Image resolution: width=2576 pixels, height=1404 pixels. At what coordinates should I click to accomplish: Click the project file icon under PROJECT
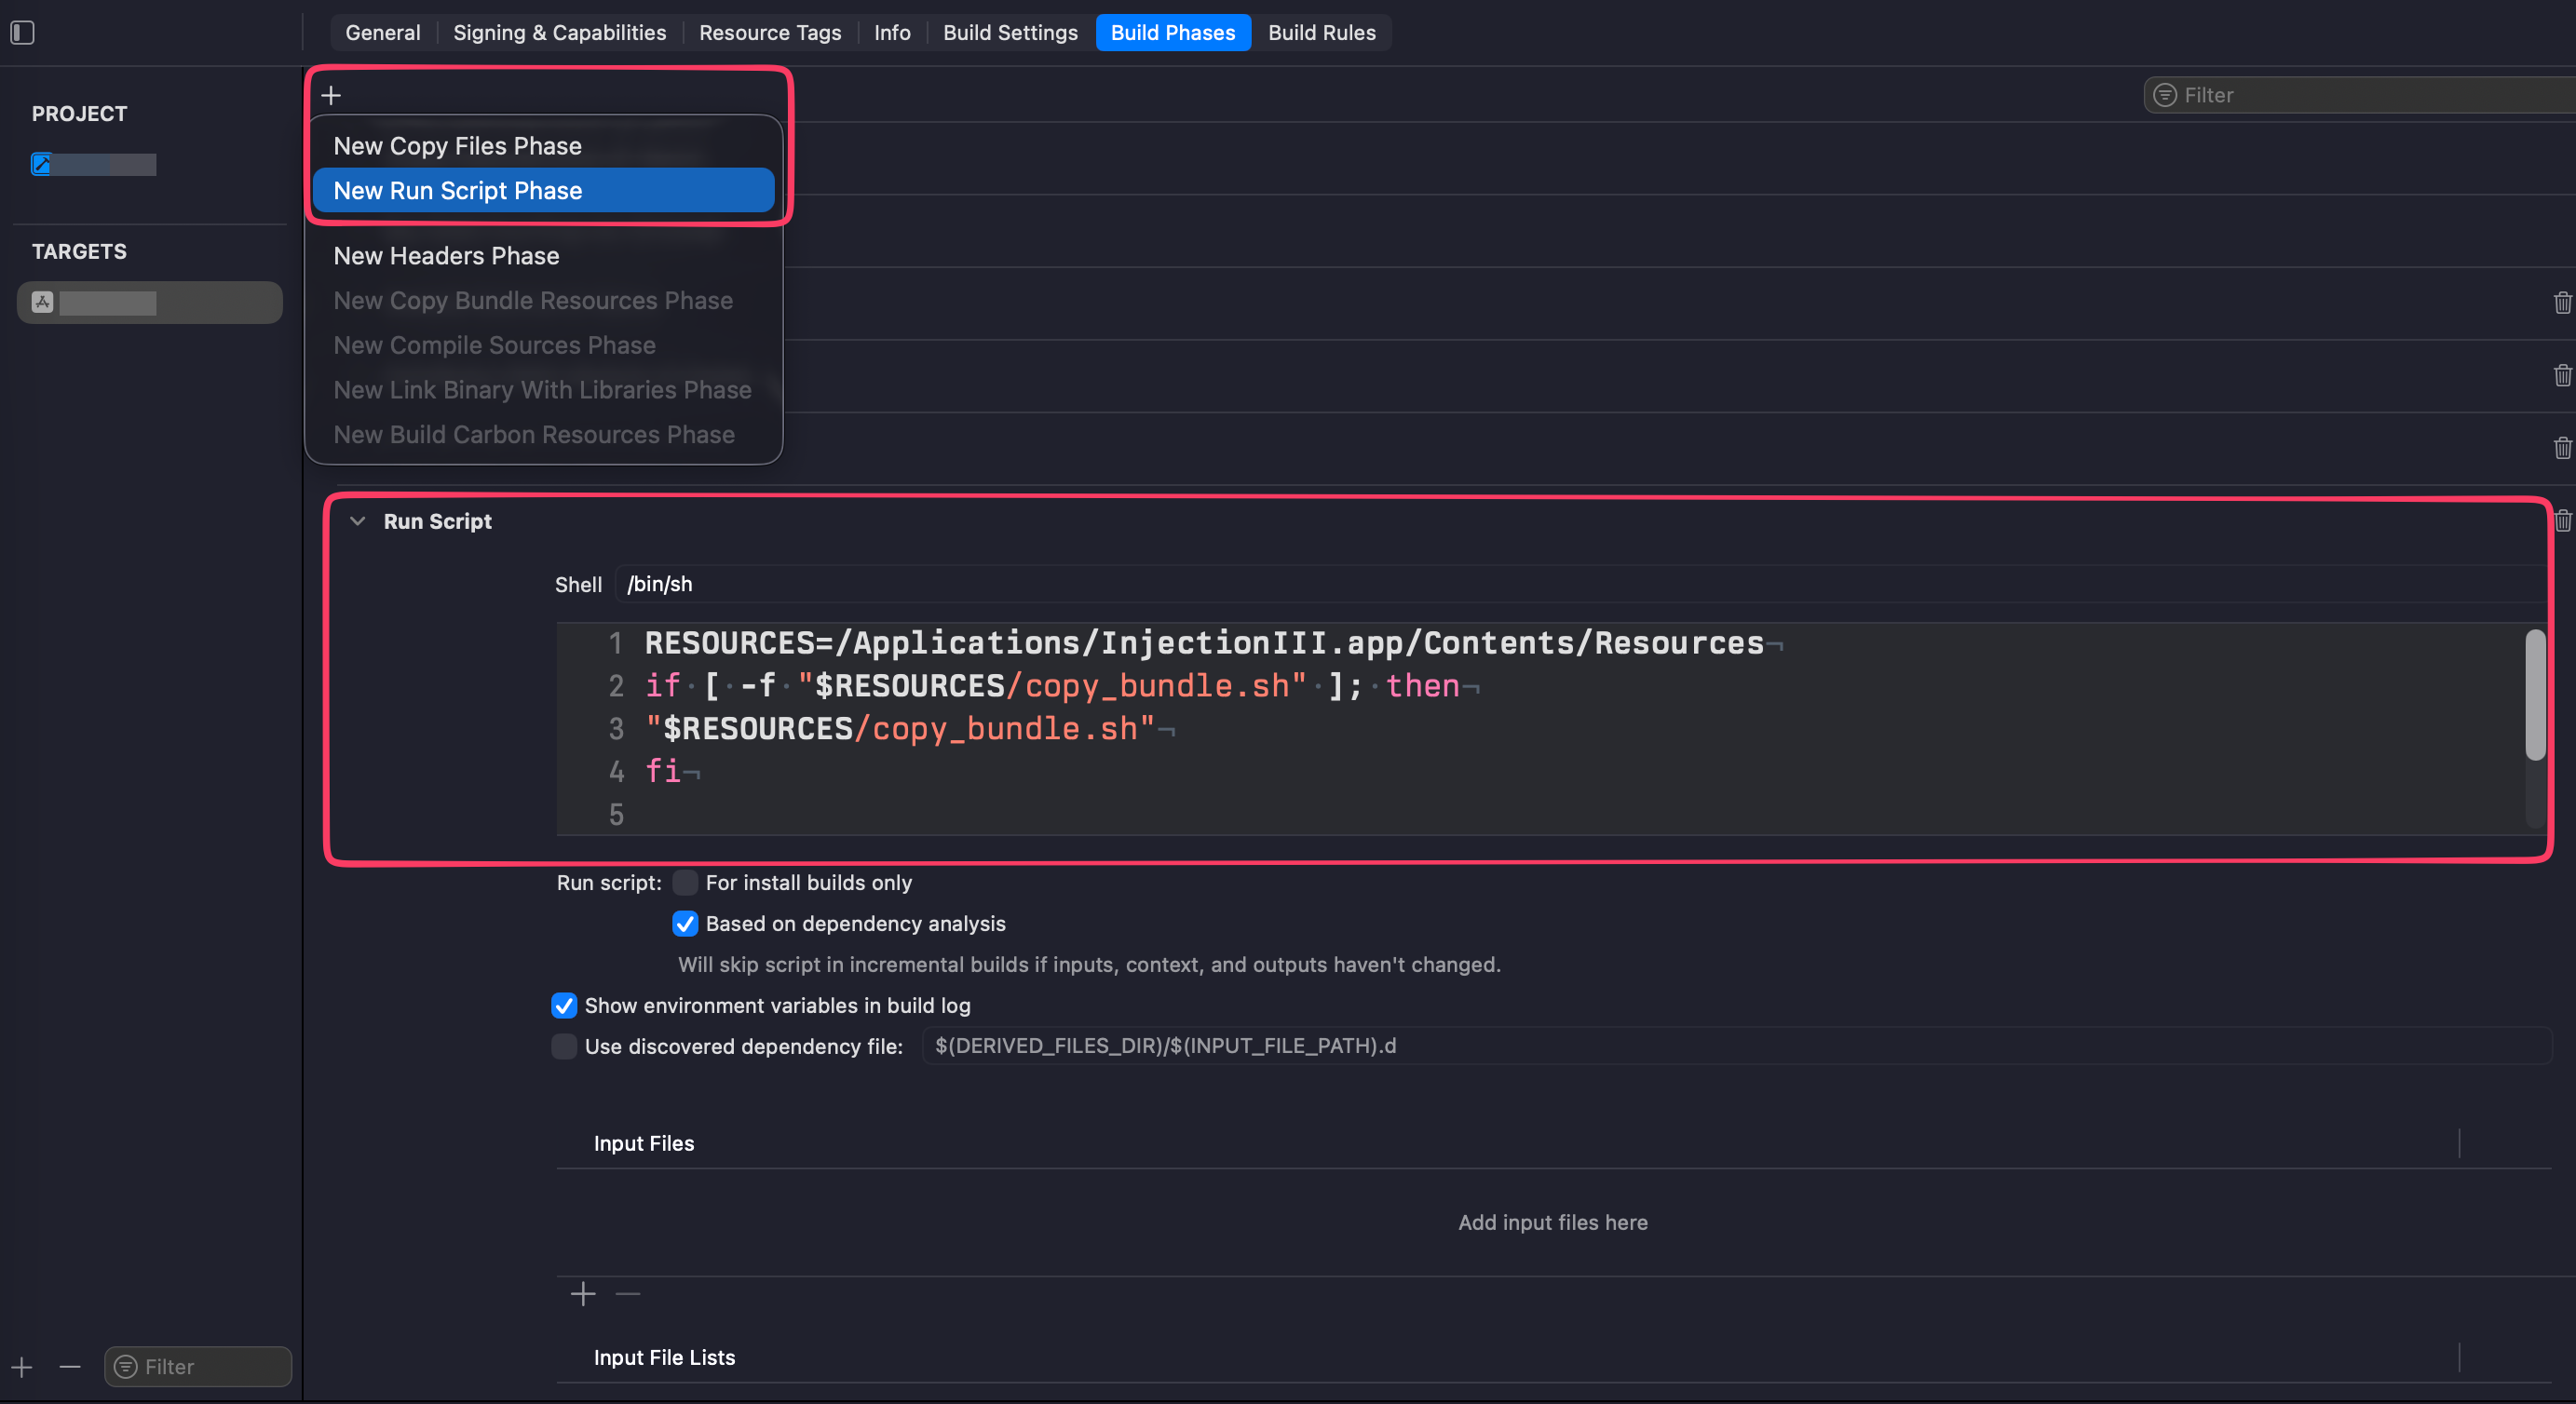pos(42,164)
